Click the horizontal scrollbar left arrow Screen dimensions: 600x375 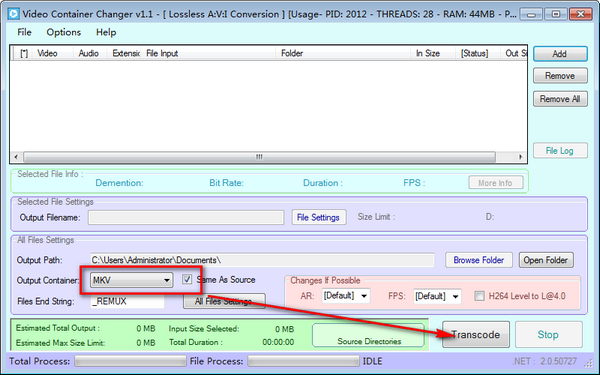[16, 157]
